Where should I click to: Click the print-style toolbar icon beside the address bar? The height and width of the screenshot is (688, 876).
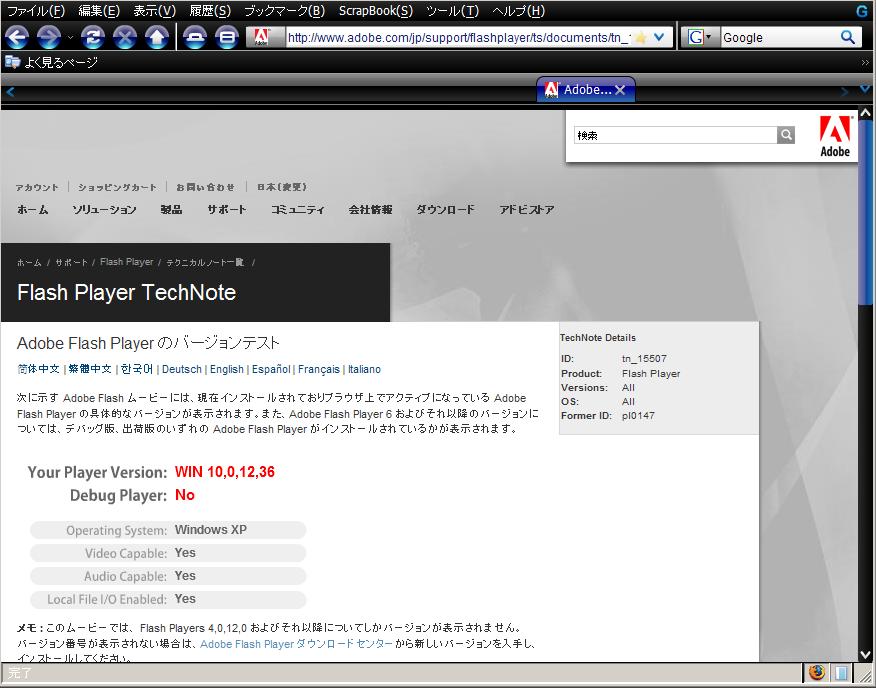click(227, 37)
